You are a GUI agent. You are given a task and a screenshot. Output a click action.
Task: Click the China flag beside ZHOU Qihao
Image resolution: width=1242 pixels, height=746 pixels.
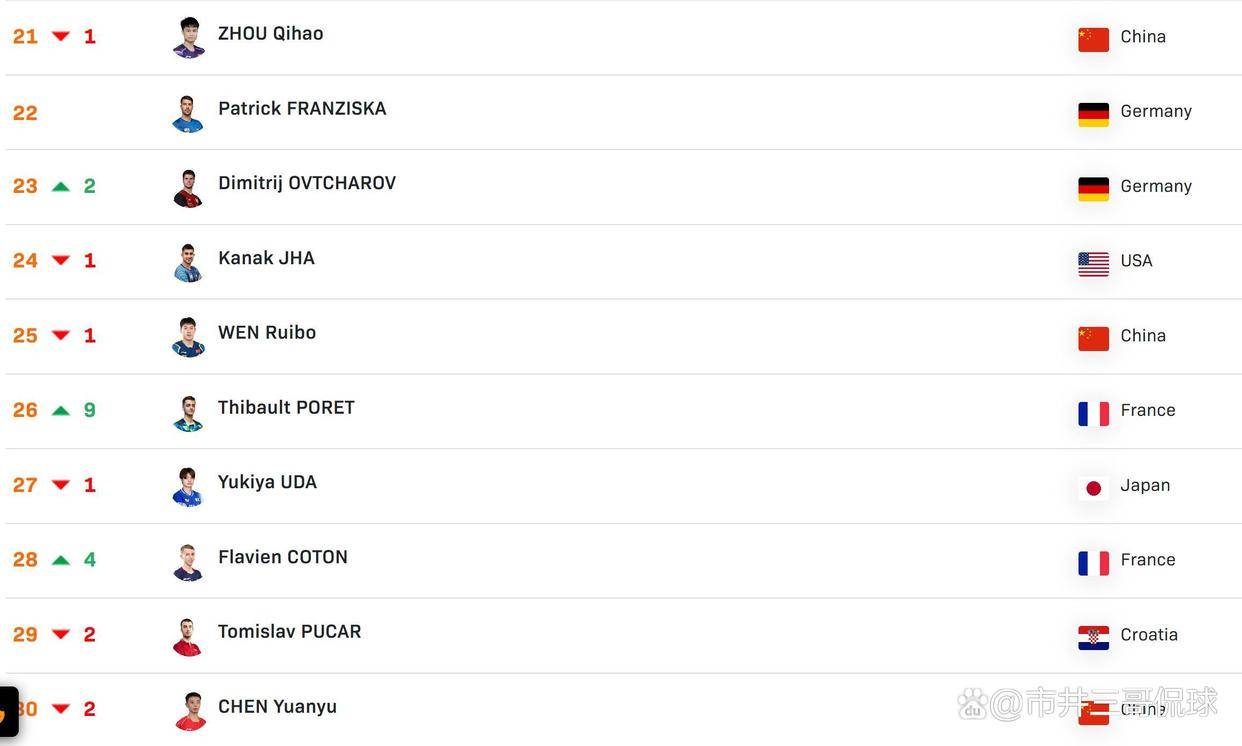point(1093,39)
